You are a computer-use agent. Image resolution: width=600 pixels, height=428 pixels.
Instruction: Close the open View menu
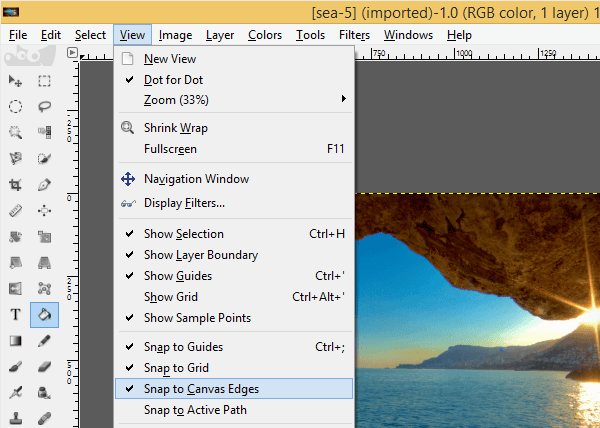(x=132, y=35)
